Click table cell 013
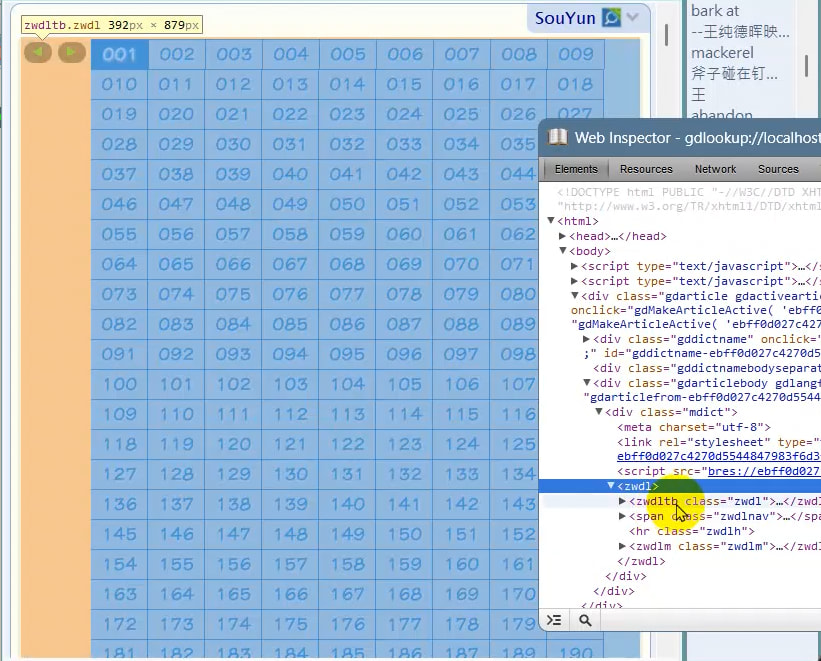The width and height of the screenshot is (821, 661). [x=290, y=84]
